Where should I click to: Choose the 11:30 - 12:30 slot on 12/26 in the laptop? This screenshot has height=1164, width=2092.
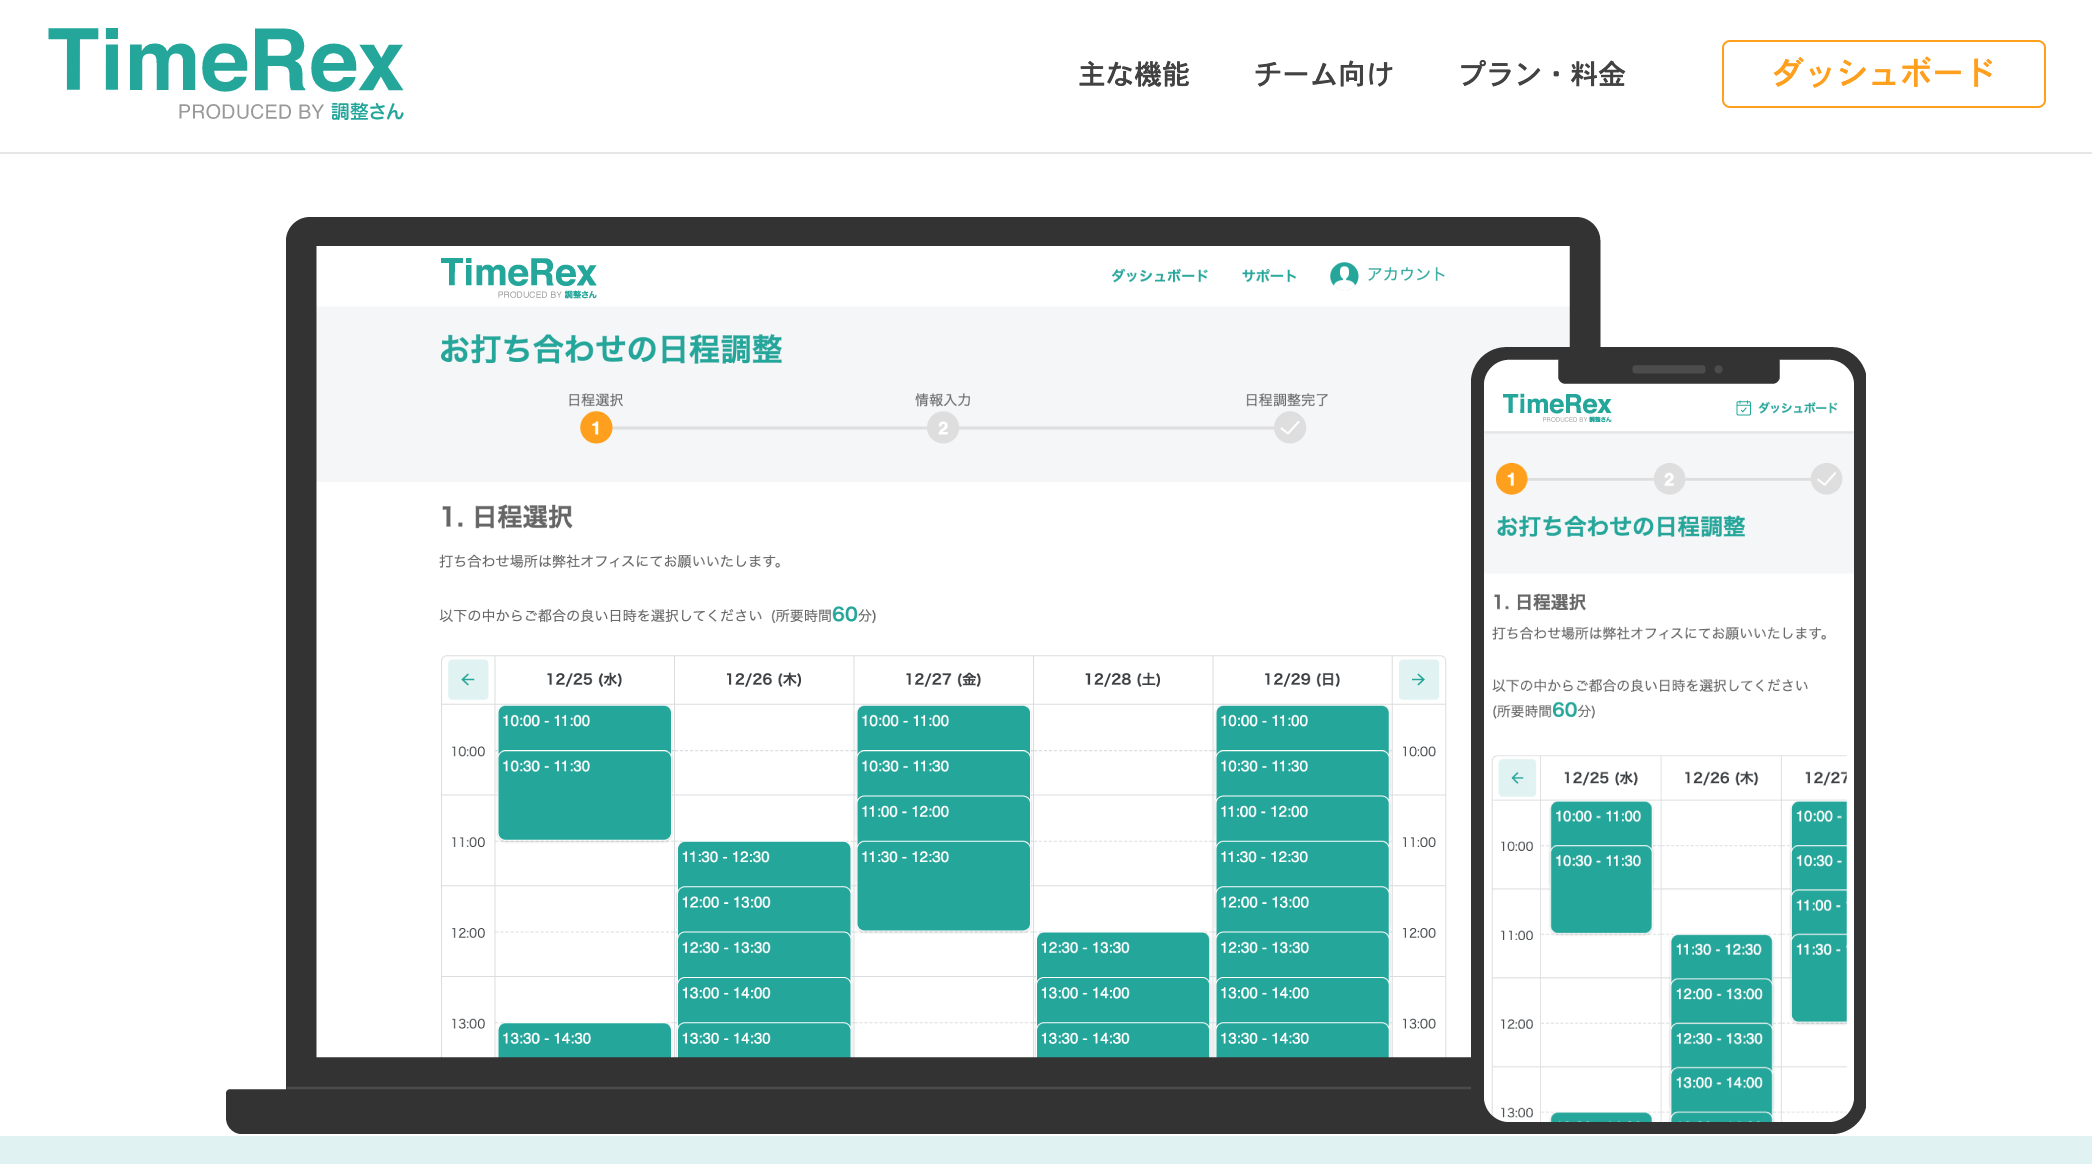(x=763, y=863)
